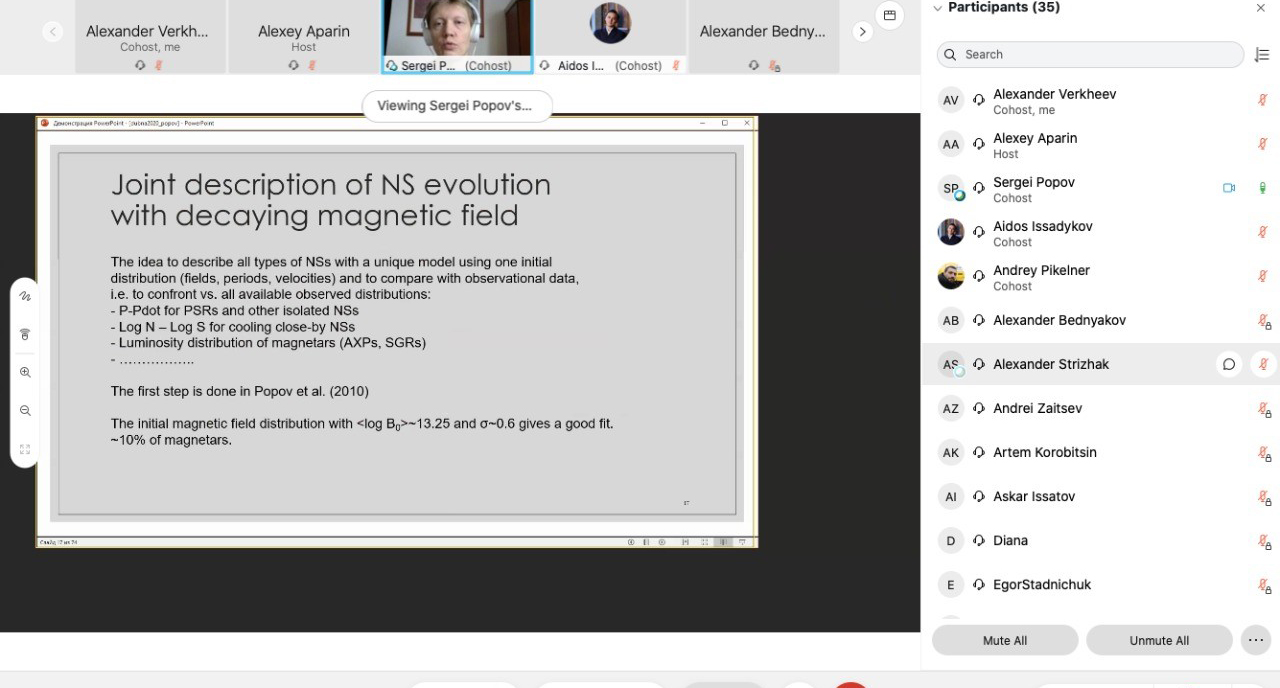
Task: Toggle Sergei Popov's green microphone
Action: point(1263,188)
